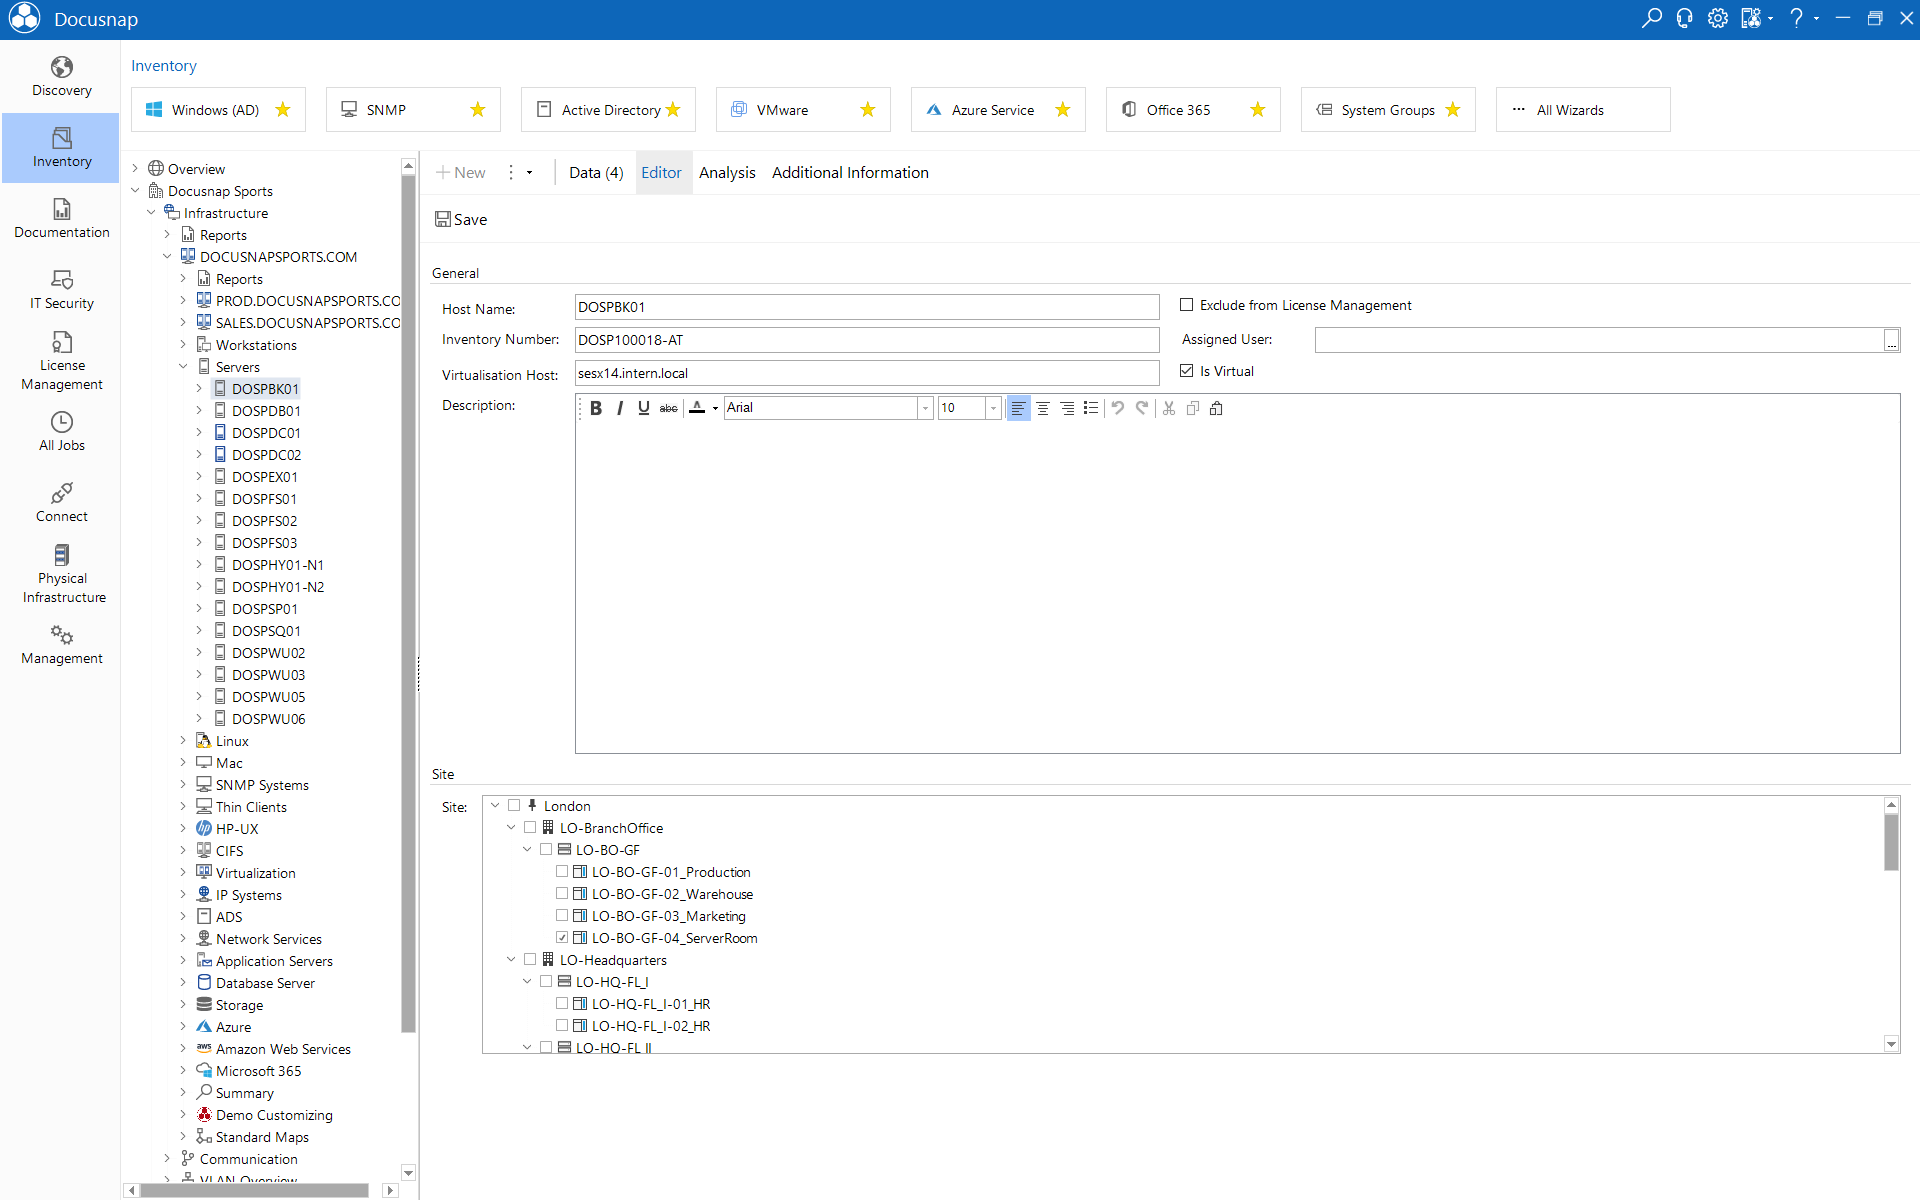This screenshot has width=1920, height=1200.
Task: Check LO-BO-GF-01_Production site checkbox
Action: 562,871
